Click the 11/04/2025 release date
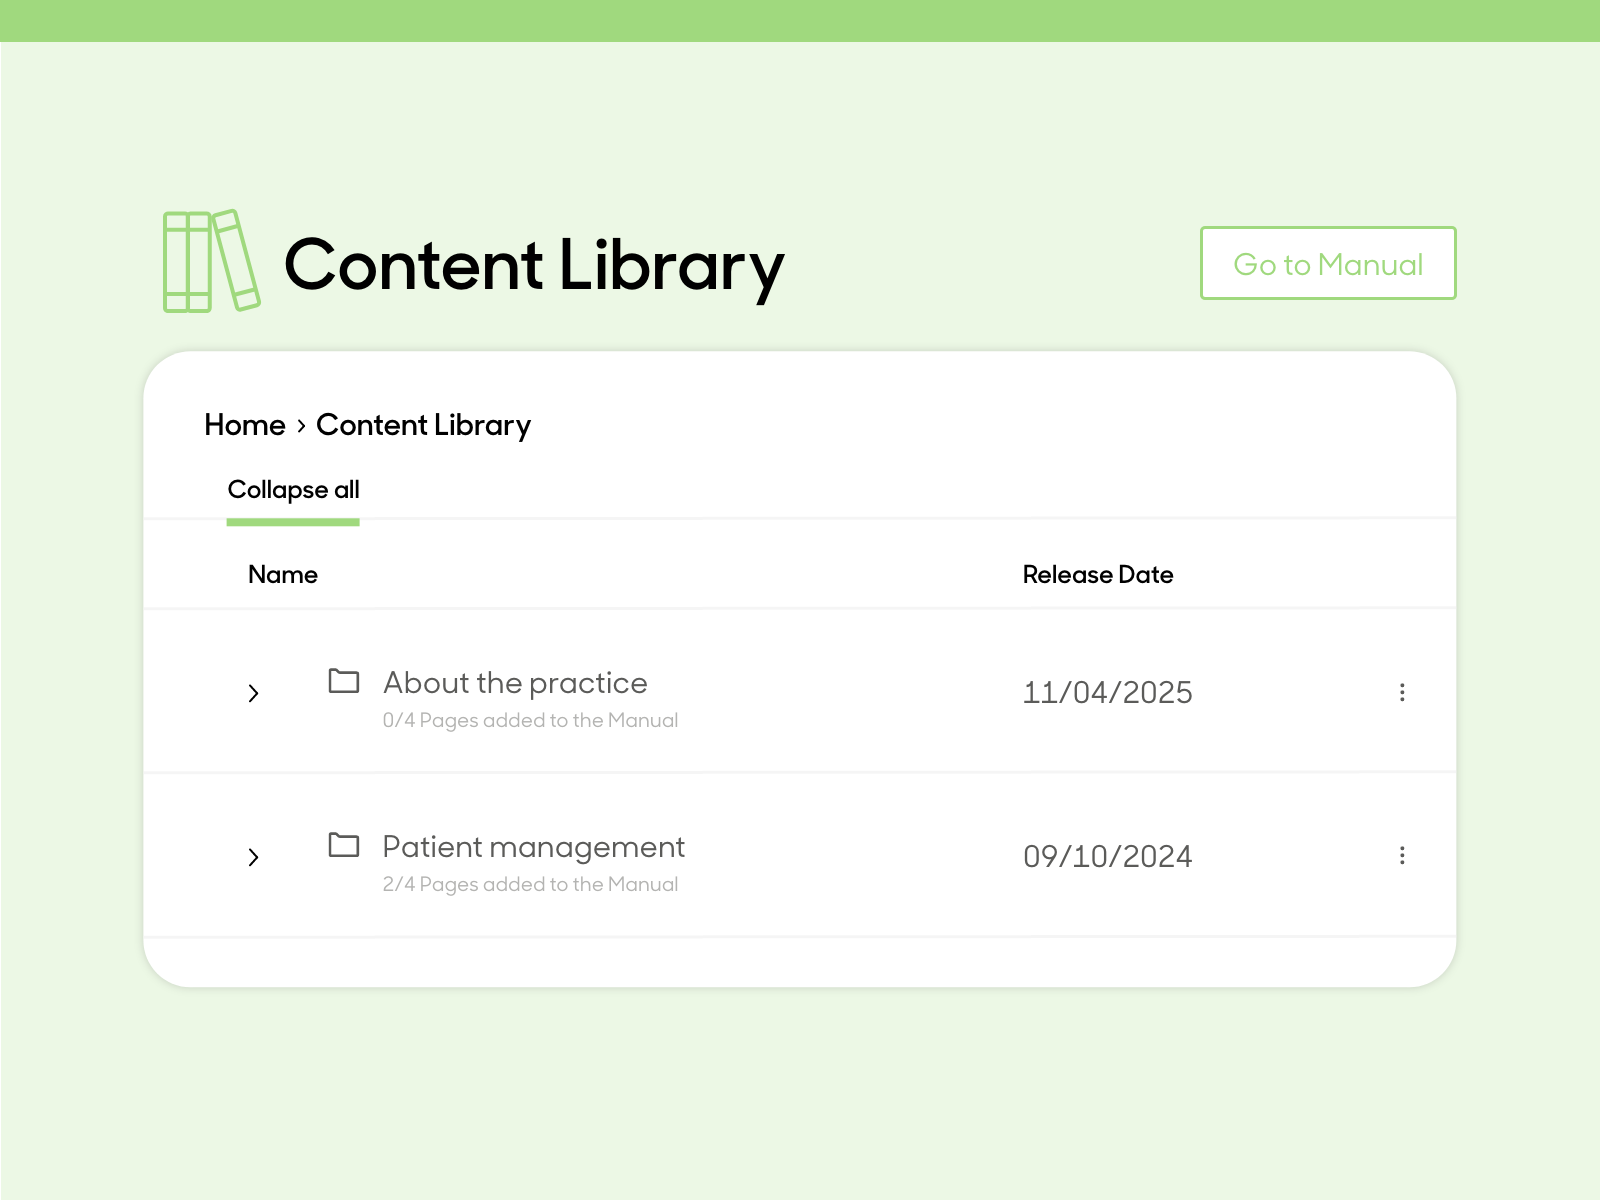Viewport: 1600px width, 1200px height. 1107,693
